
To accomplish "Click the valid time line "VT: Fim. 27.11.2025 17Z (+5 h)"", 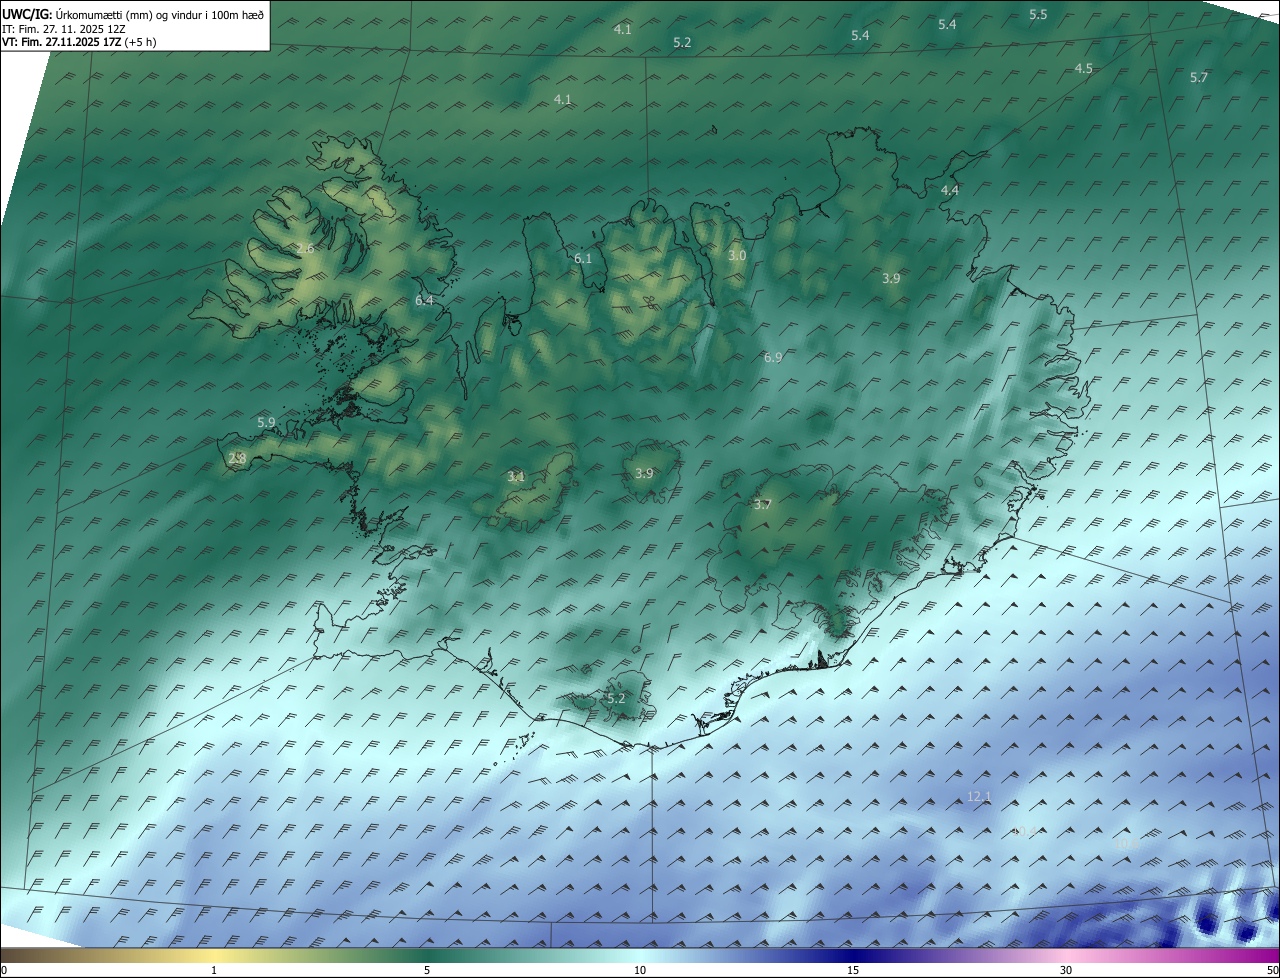I will [x=79, y=42].
